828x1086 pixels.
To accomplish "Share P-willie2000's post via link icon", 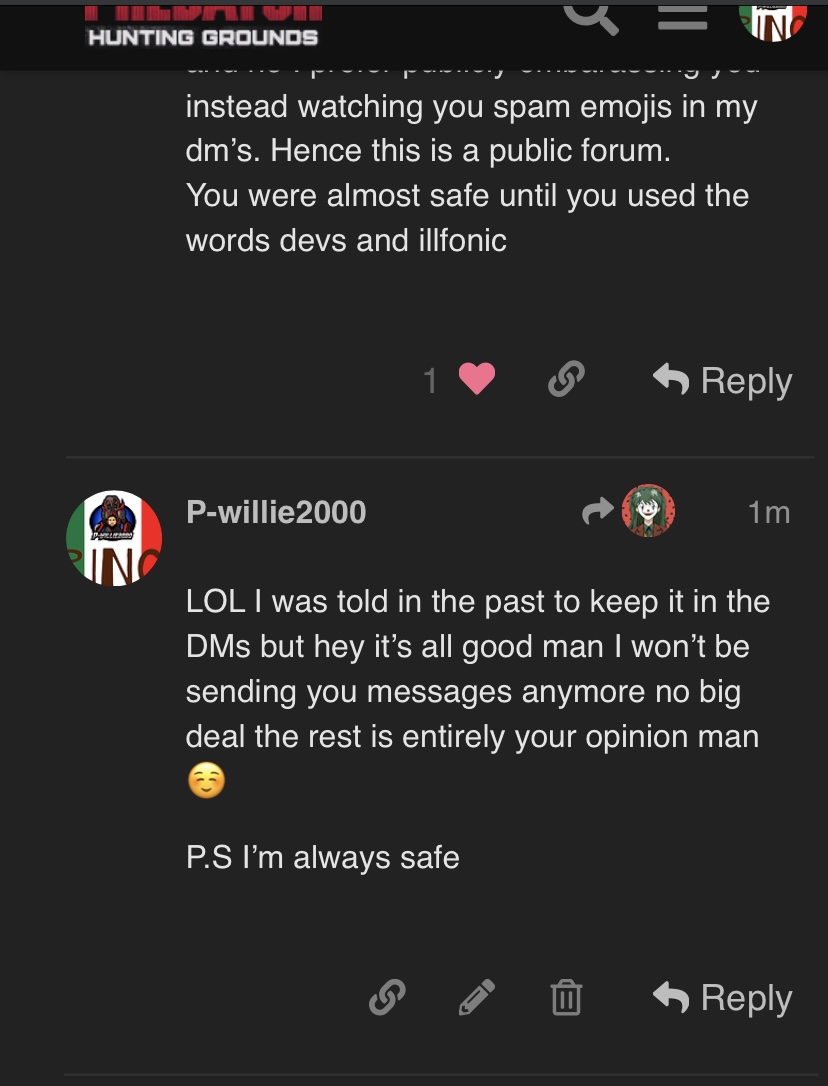I will point(386,997).
